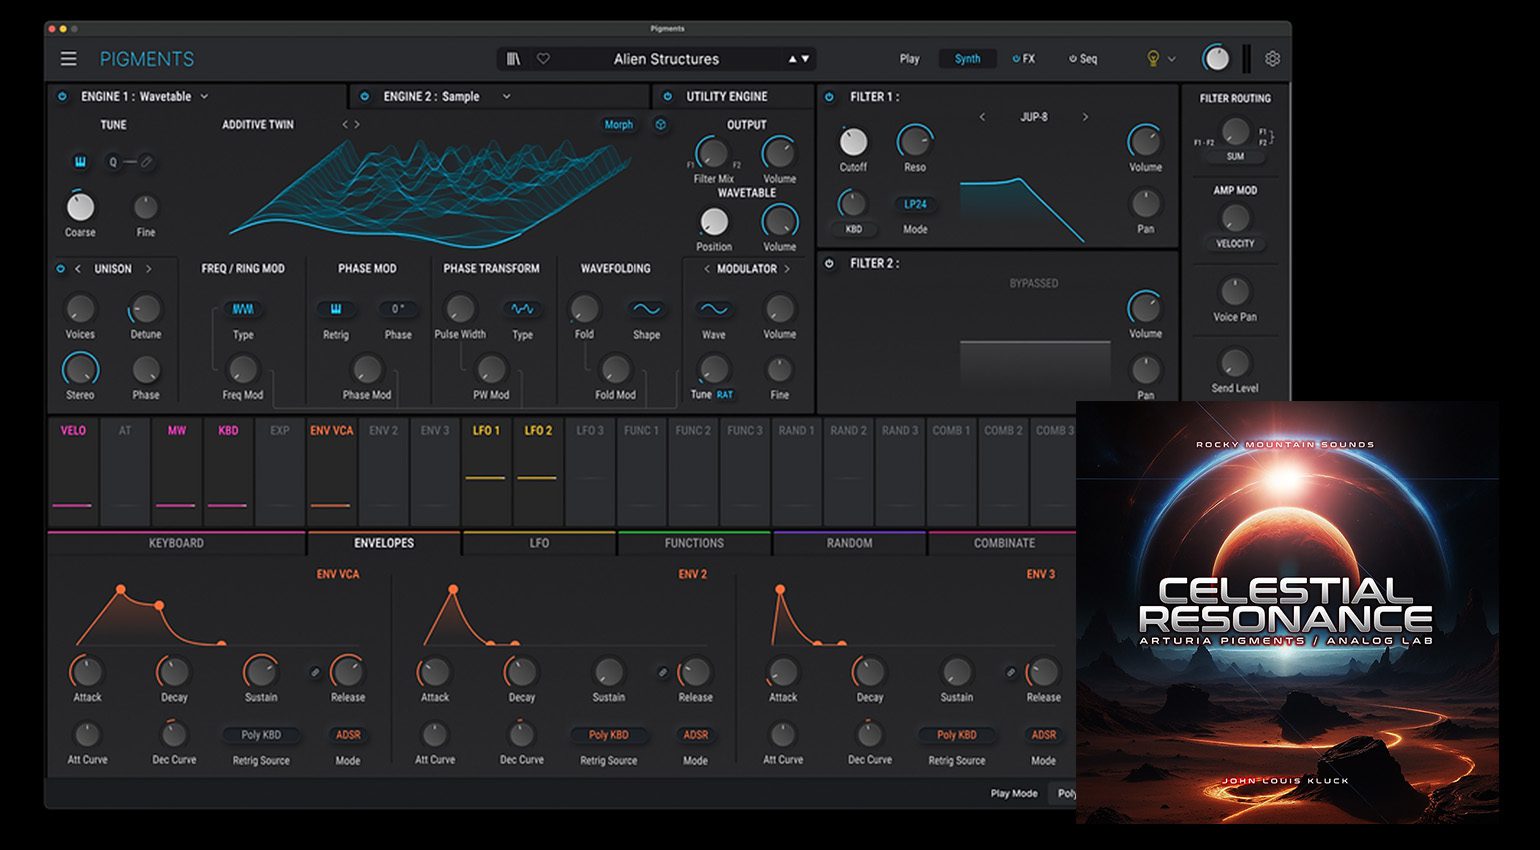Click the Alien Structures preset name
This screenshot has height=850, width=1540.
(x=666, y=59)
